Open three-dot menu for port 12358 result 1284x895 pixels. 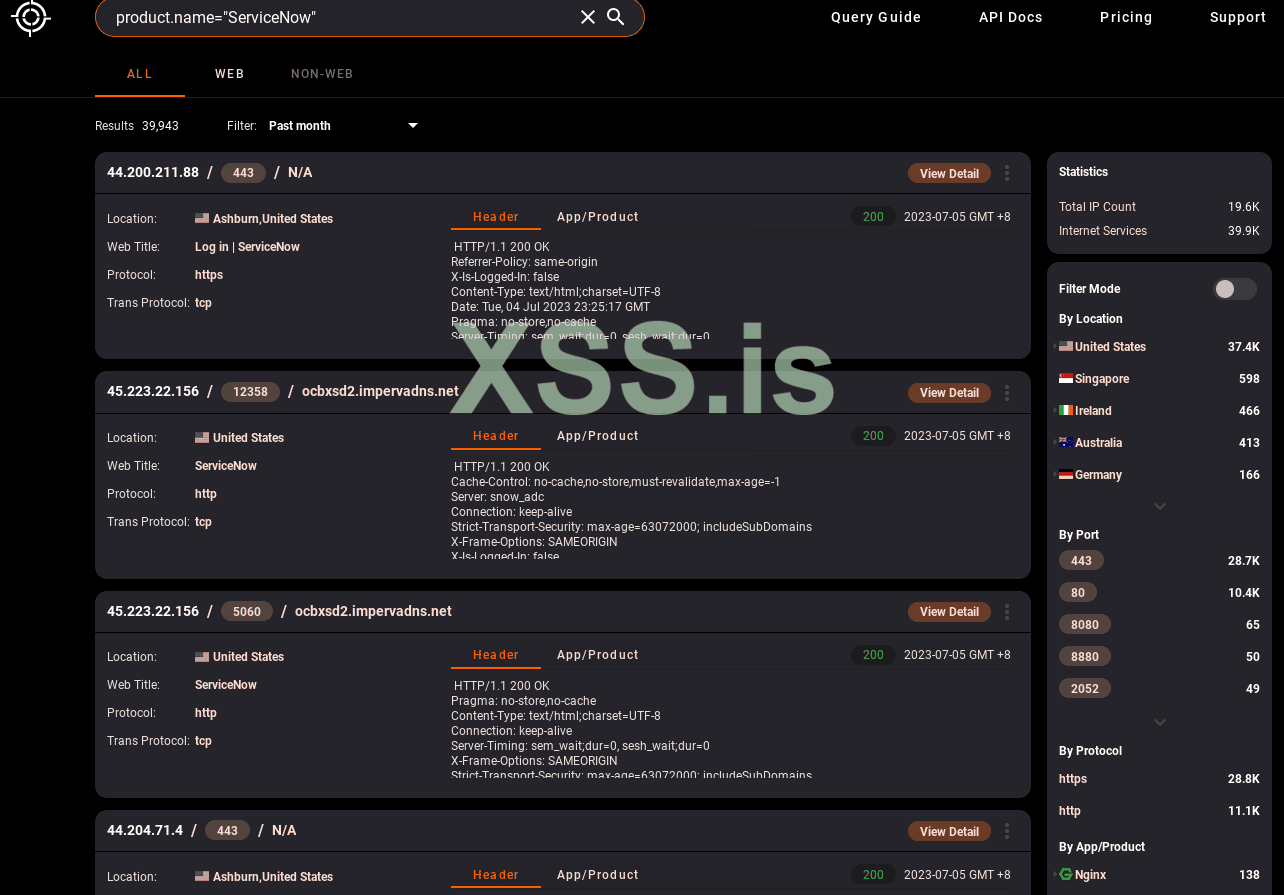[x=1007, y=392]
